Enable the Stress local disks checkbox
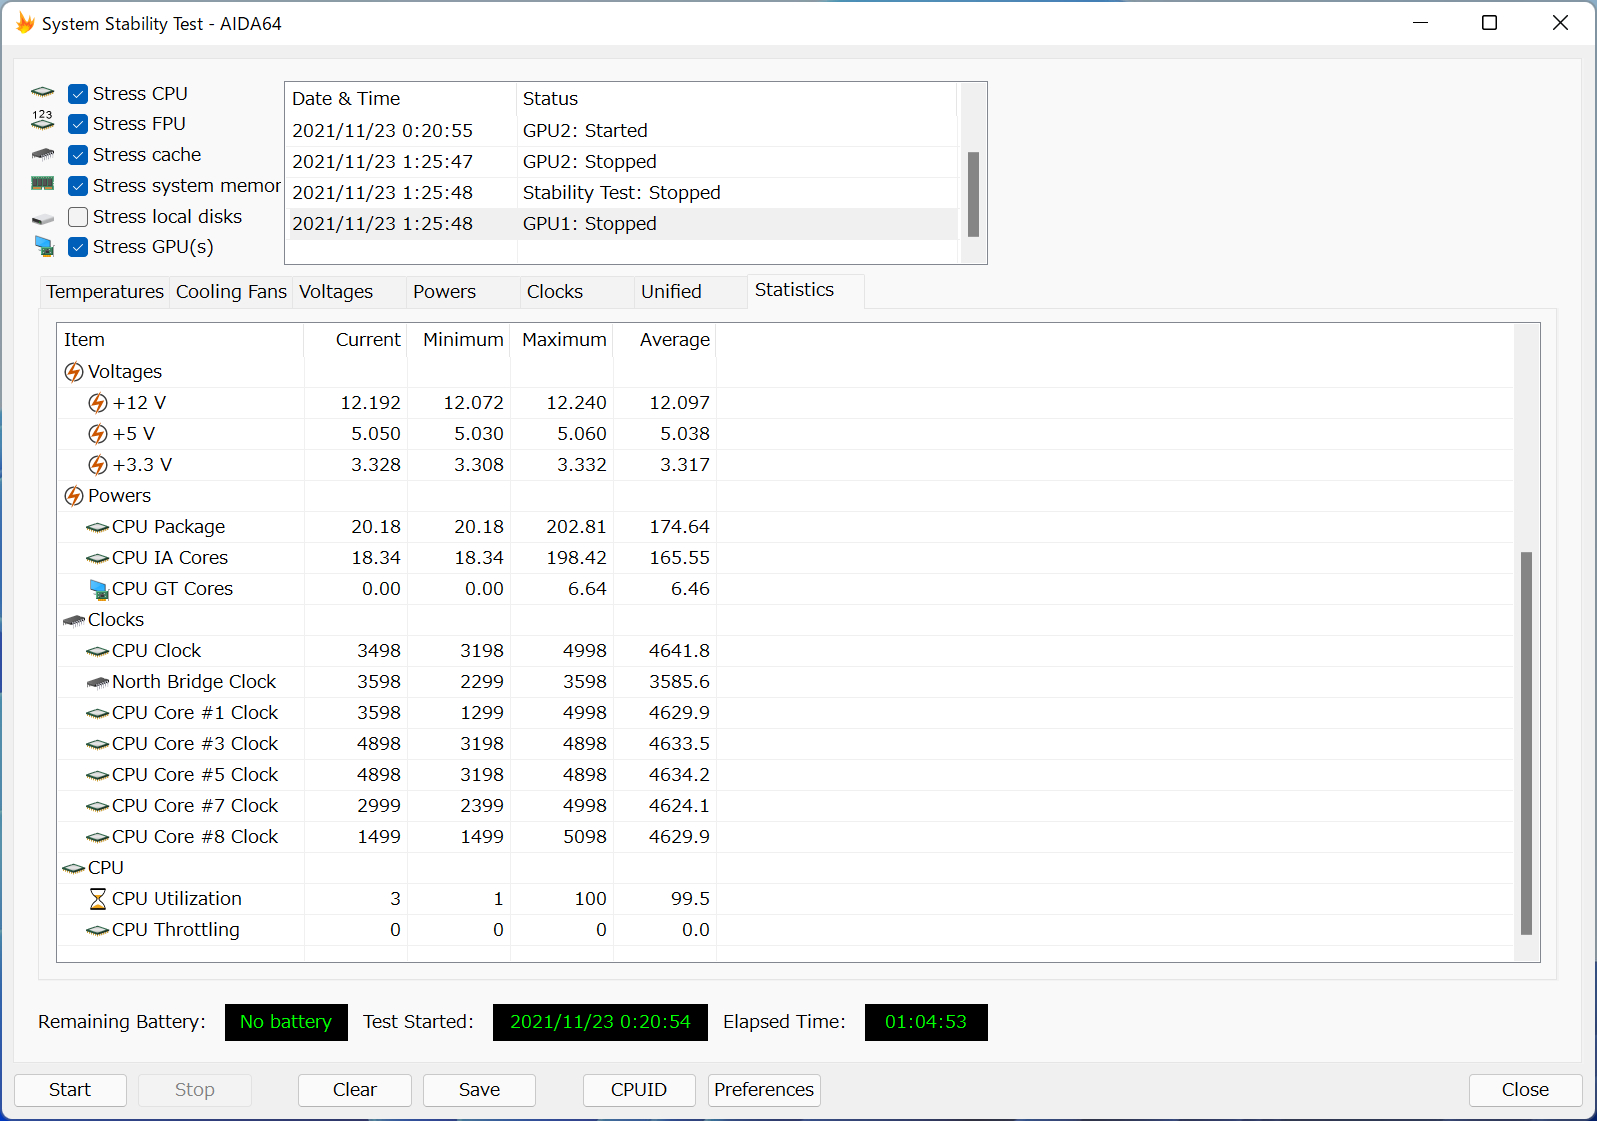 tap(78, 217)
